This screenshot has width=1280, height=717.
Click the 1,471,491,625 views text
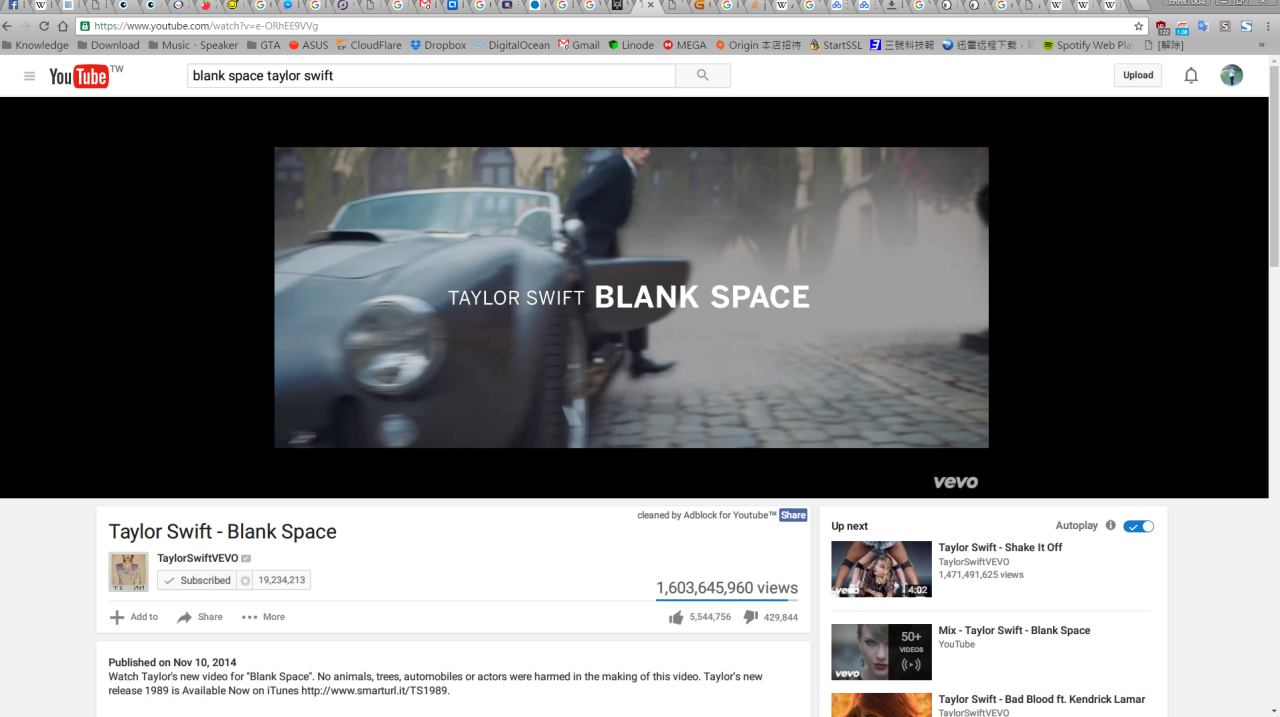tap(981, 574)
